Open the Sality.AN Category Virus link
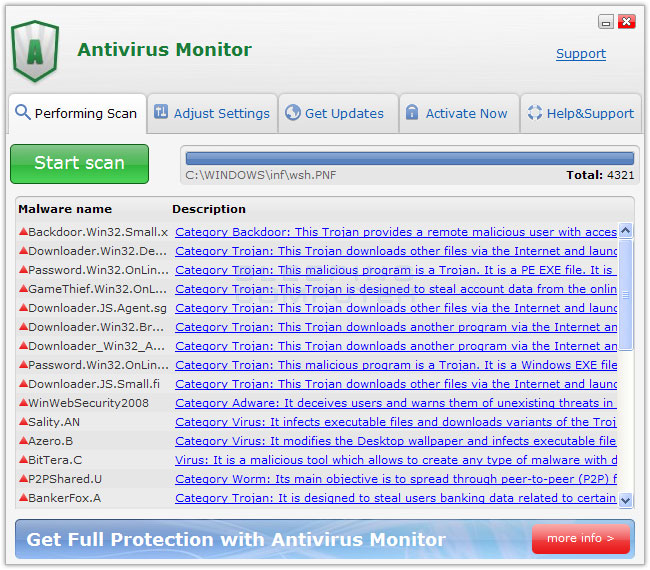Image resolution: width=650 pixels, height=570 pixels. (x=396, y=422)
